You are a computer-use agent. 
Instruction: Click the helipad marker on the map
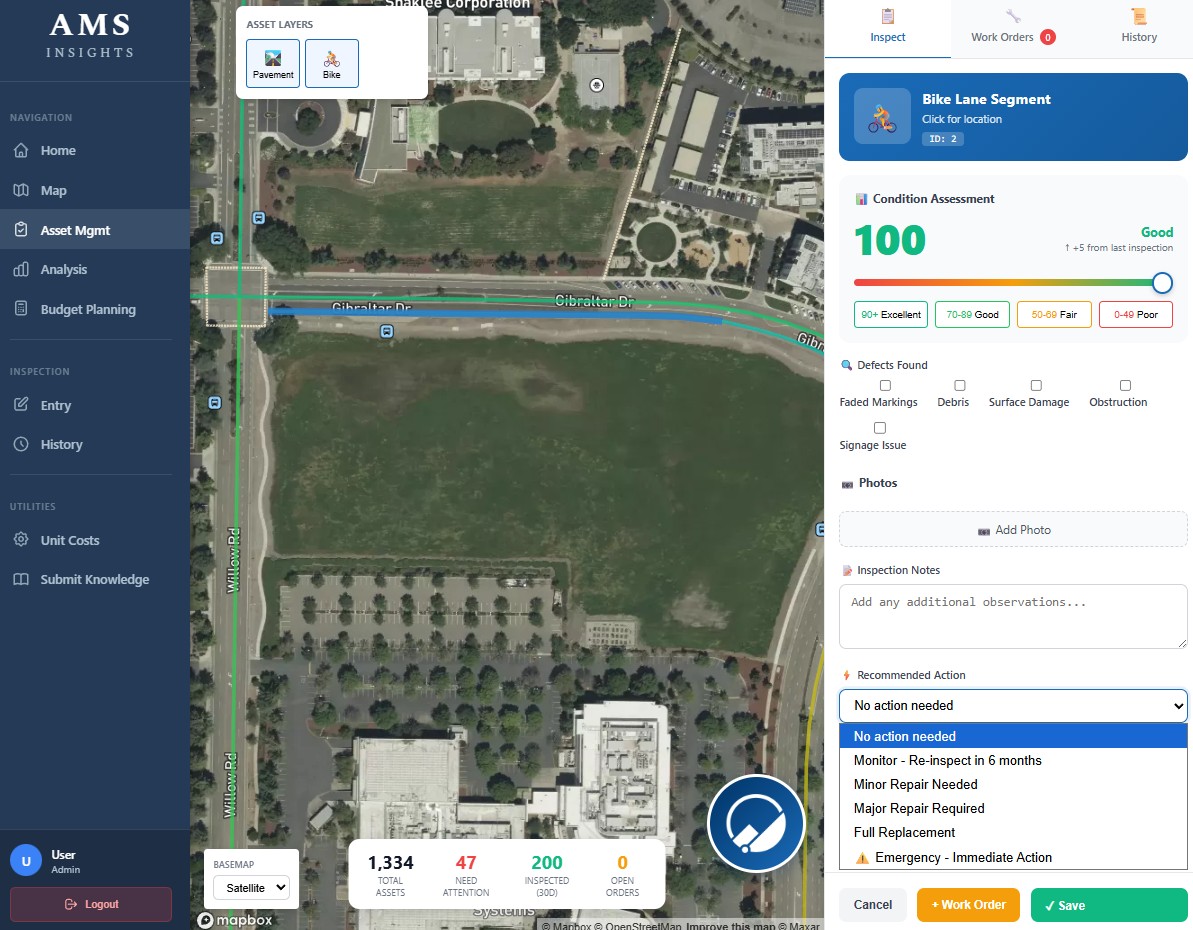click(597, 85)
